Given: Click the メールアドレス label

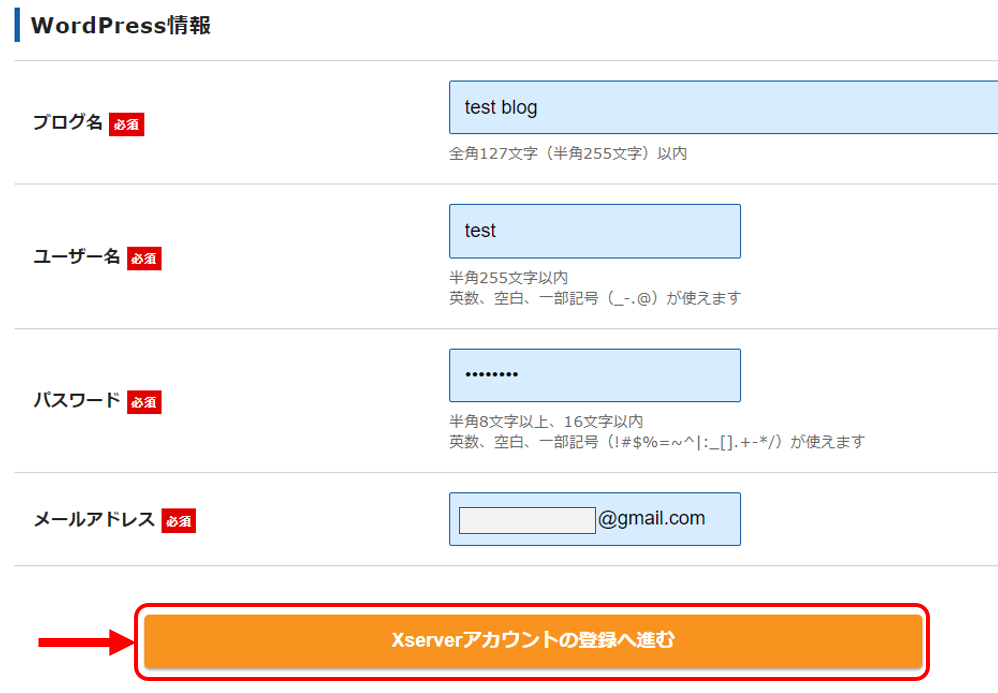Looking at the screenshot, I should (94, 520).
